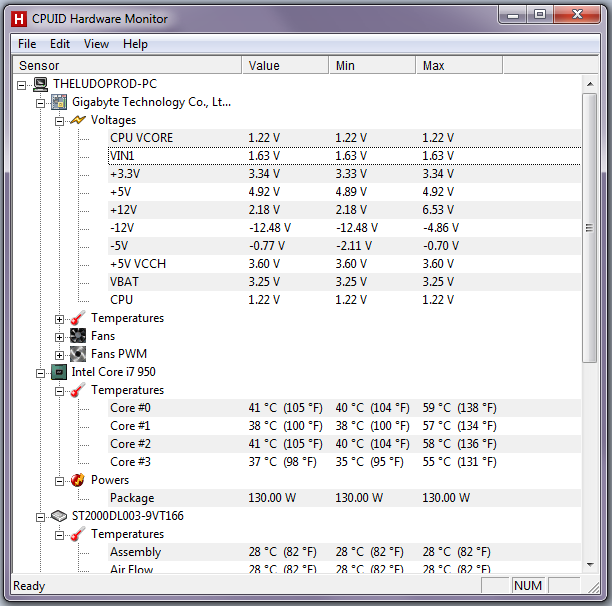Expand the Fans tree node
The image size is (612, 606).
pos(60,336)
